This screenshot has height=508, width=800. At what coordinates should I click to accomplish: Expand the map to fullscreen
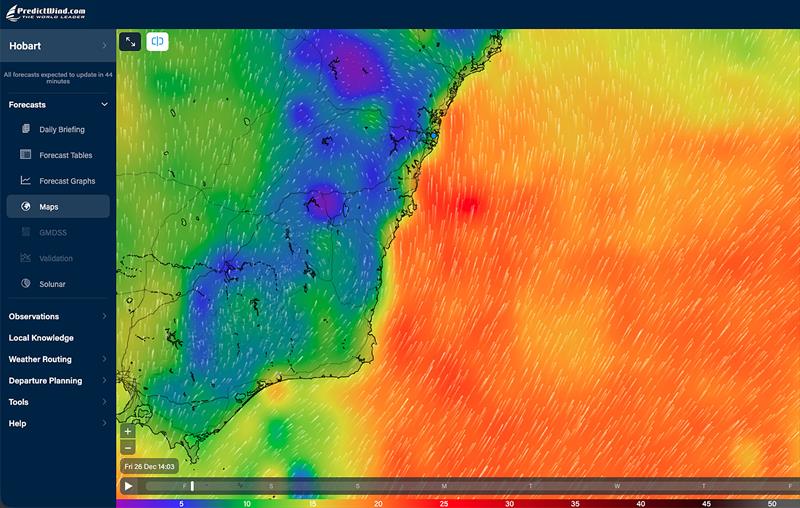[130, 42]
